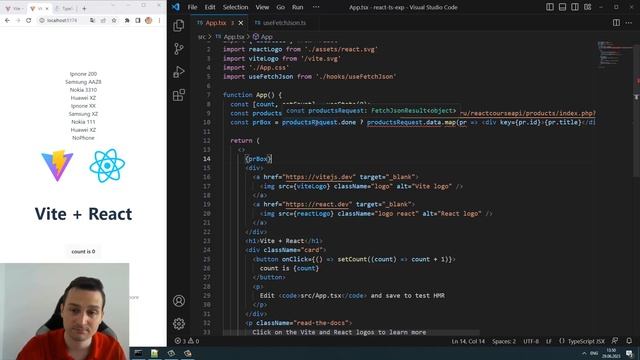The width and height of the screenshot is (640, 360).
Task: Close the active browser tab
Action: coord(47,8)
